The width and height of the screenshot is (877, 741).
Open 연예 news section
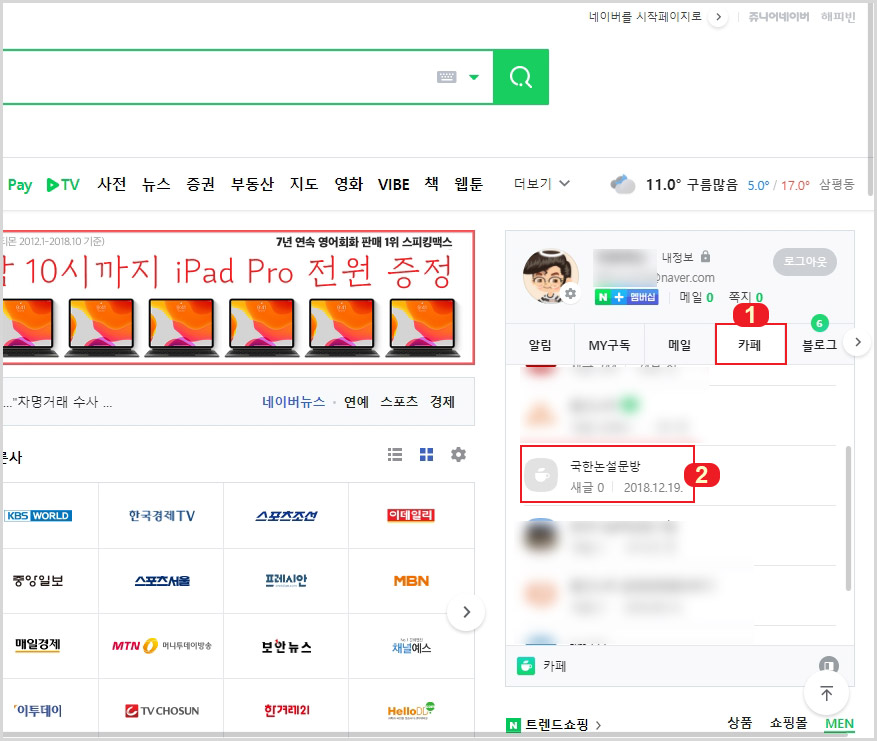pos(356,402)
